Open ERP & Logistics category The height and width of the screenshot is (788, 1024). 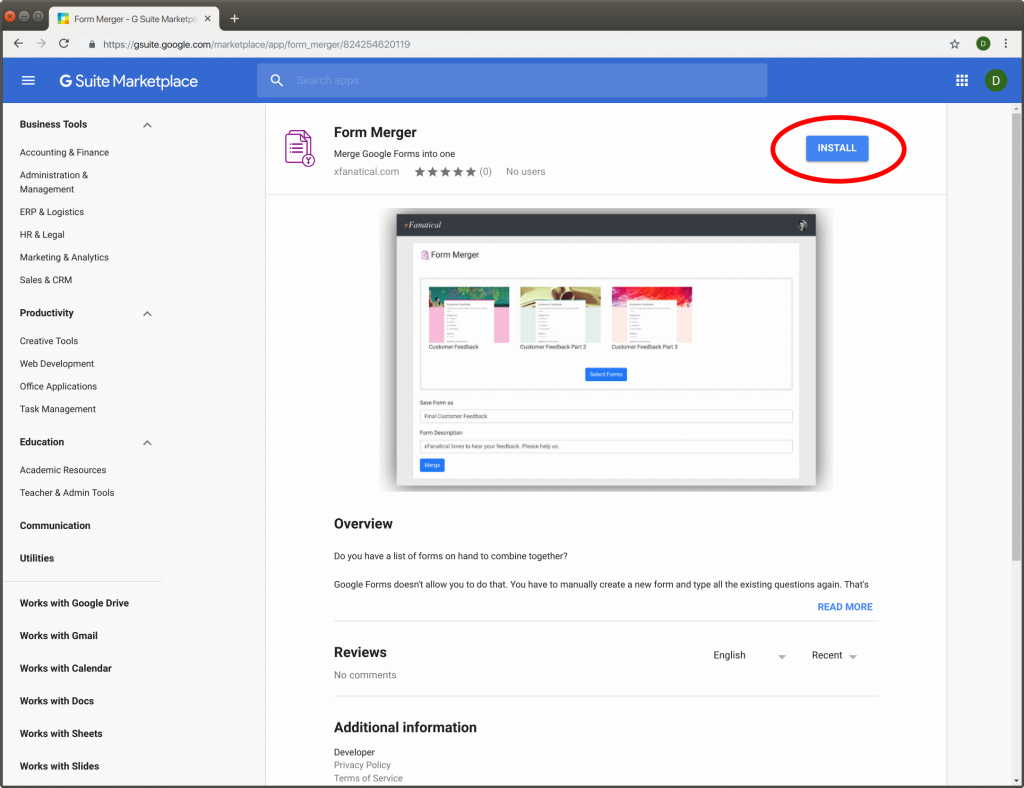52,212
